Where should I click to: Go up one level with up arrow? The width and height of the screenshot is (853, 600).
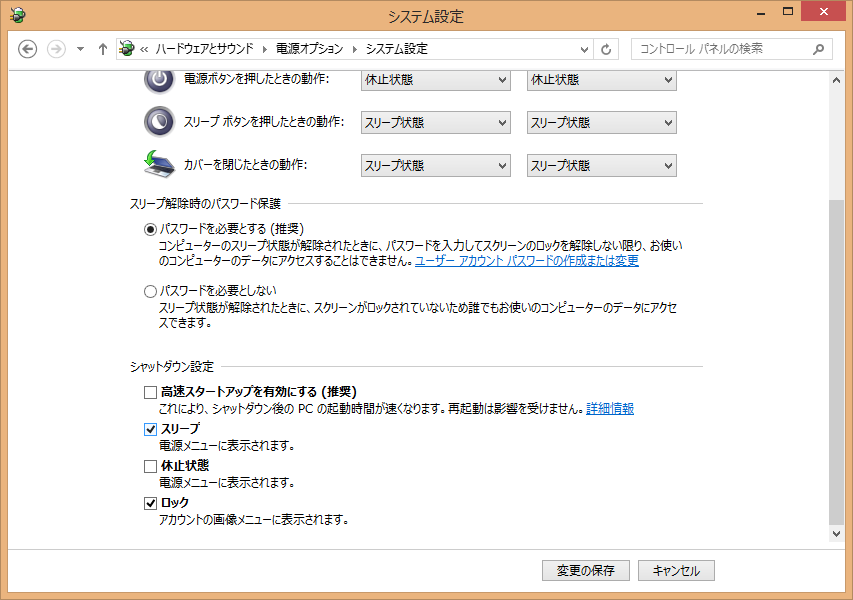click(x=102, y=49)
